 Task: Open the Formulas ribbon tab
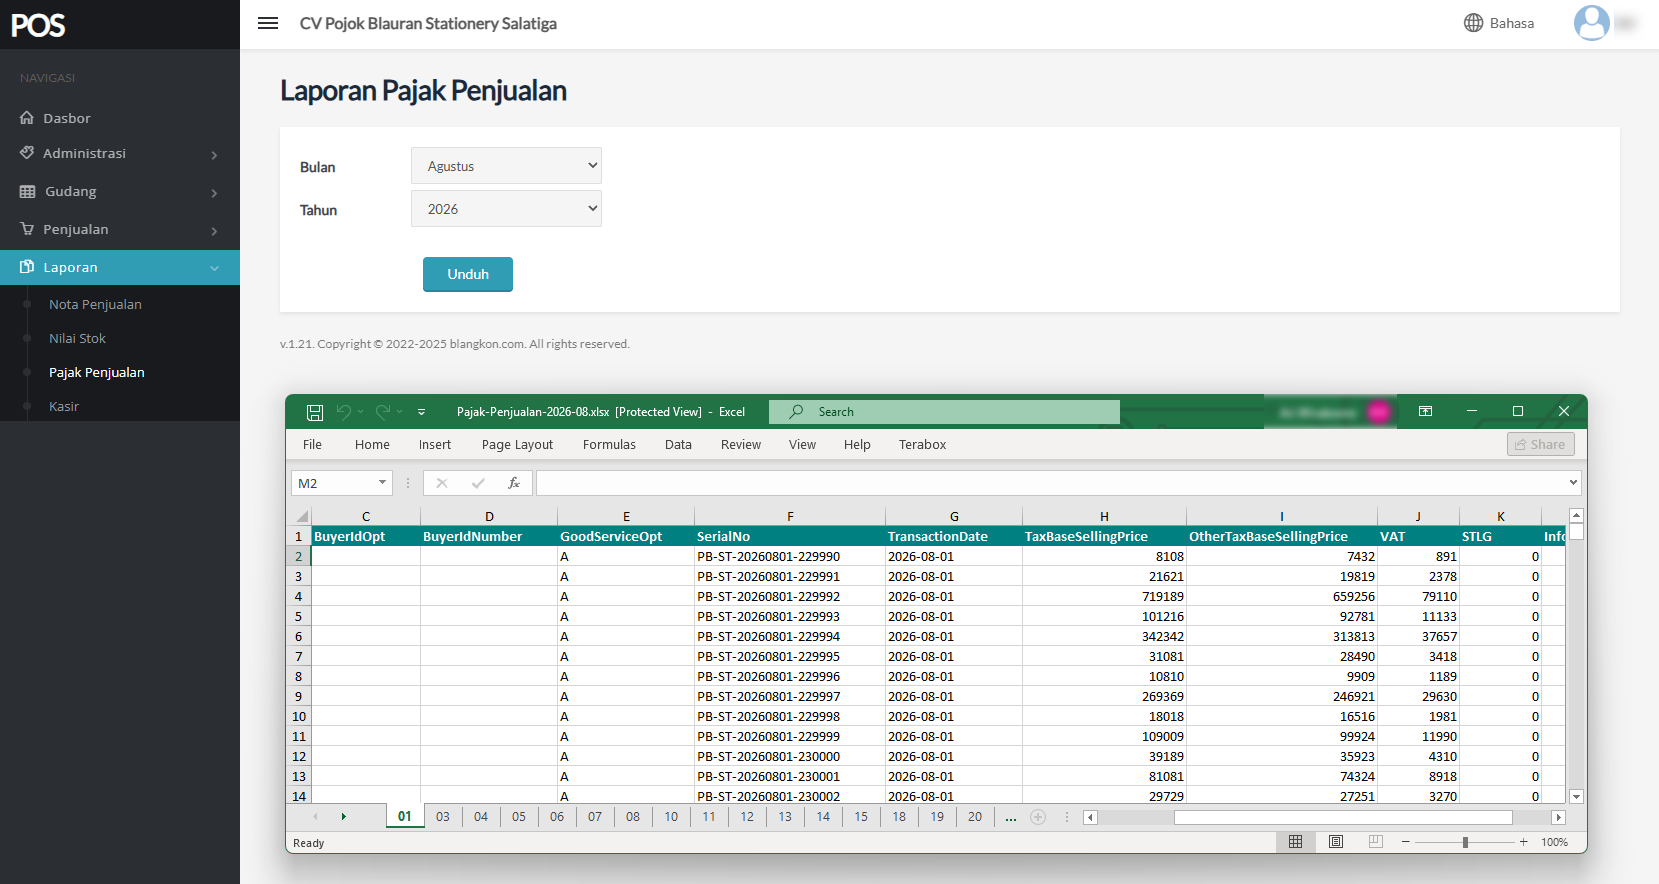609,445
